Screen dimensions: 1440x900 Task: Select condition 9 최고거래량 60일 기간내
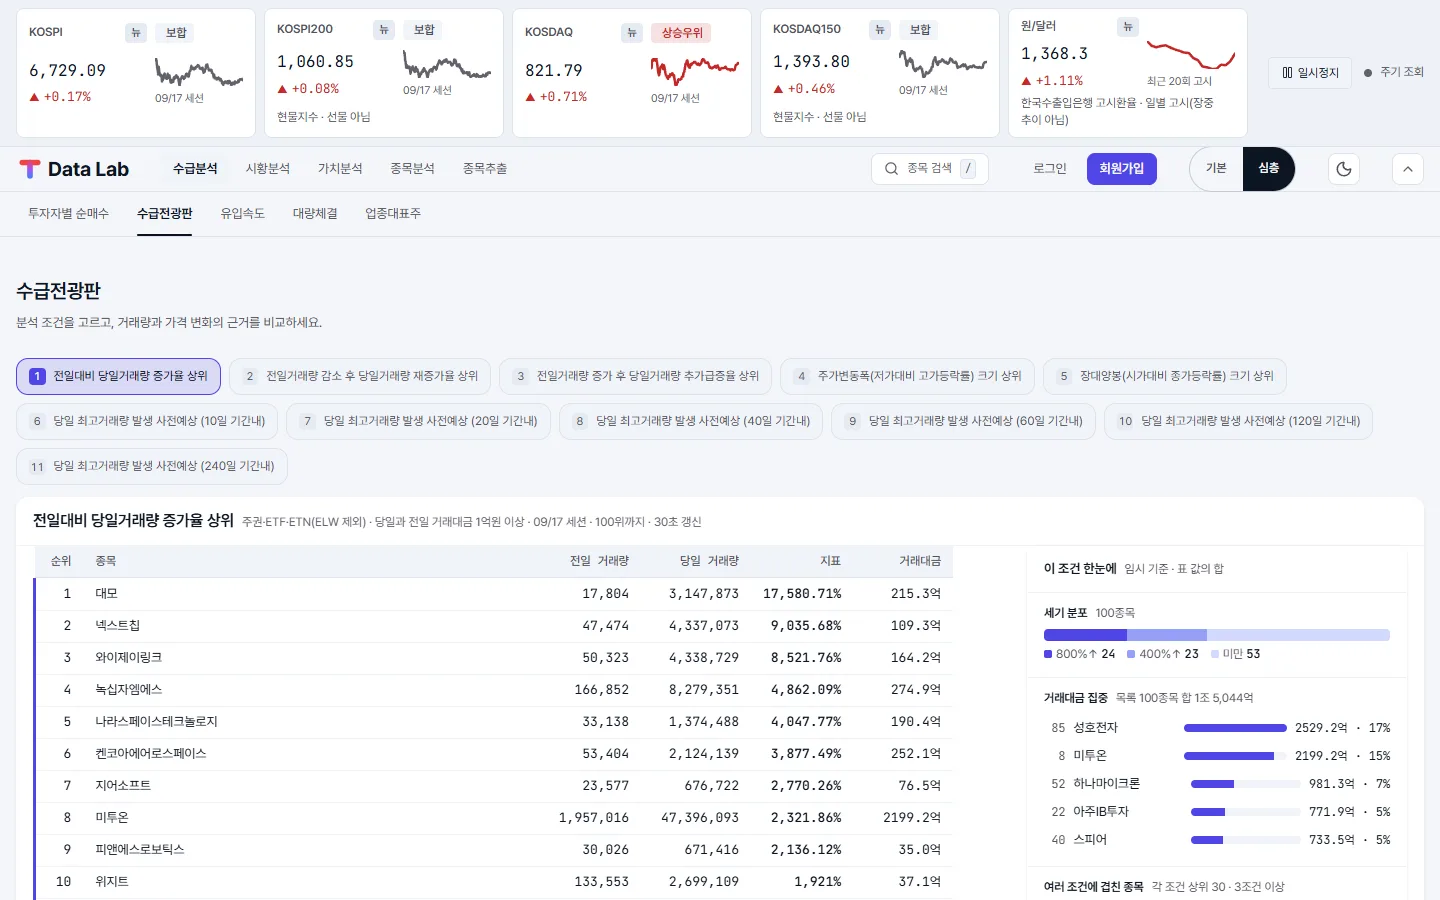click(964, 421)
